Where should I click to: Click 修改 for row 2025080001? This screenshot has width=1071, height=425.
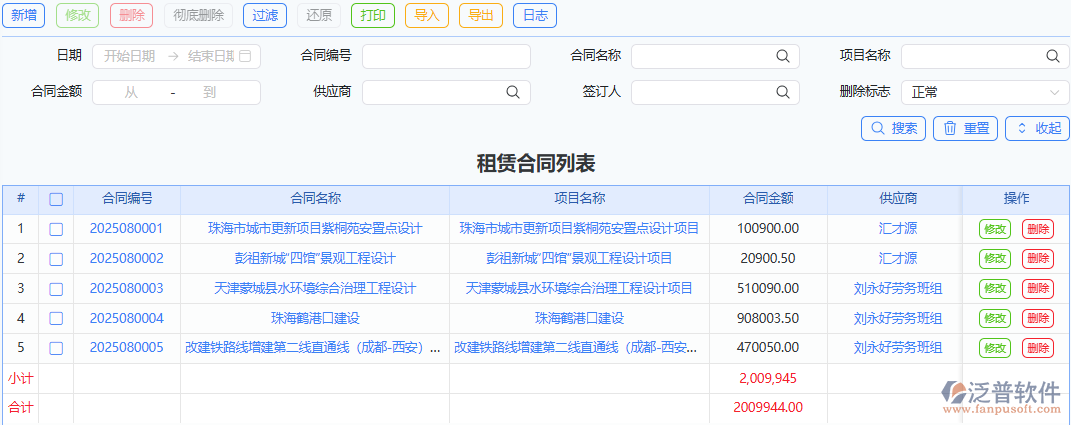tap(994, 230)
